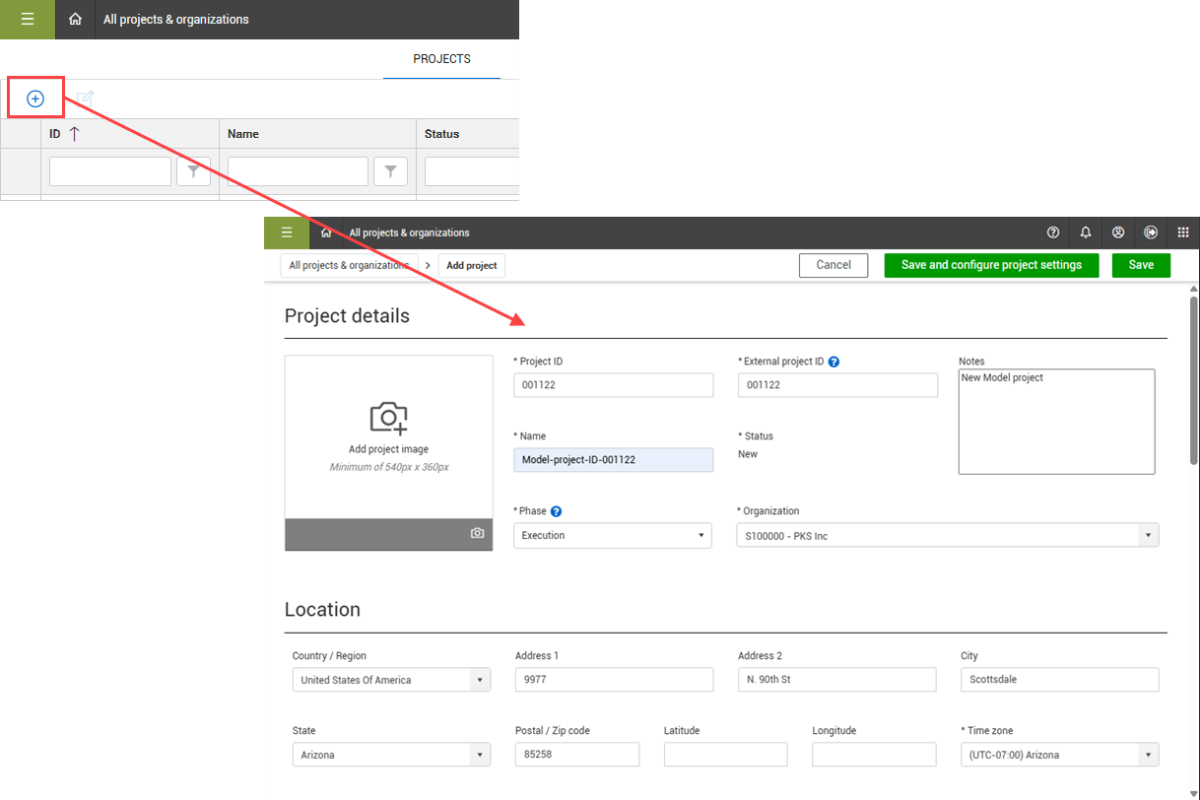Click Save and configure project settings

point(991,266)
